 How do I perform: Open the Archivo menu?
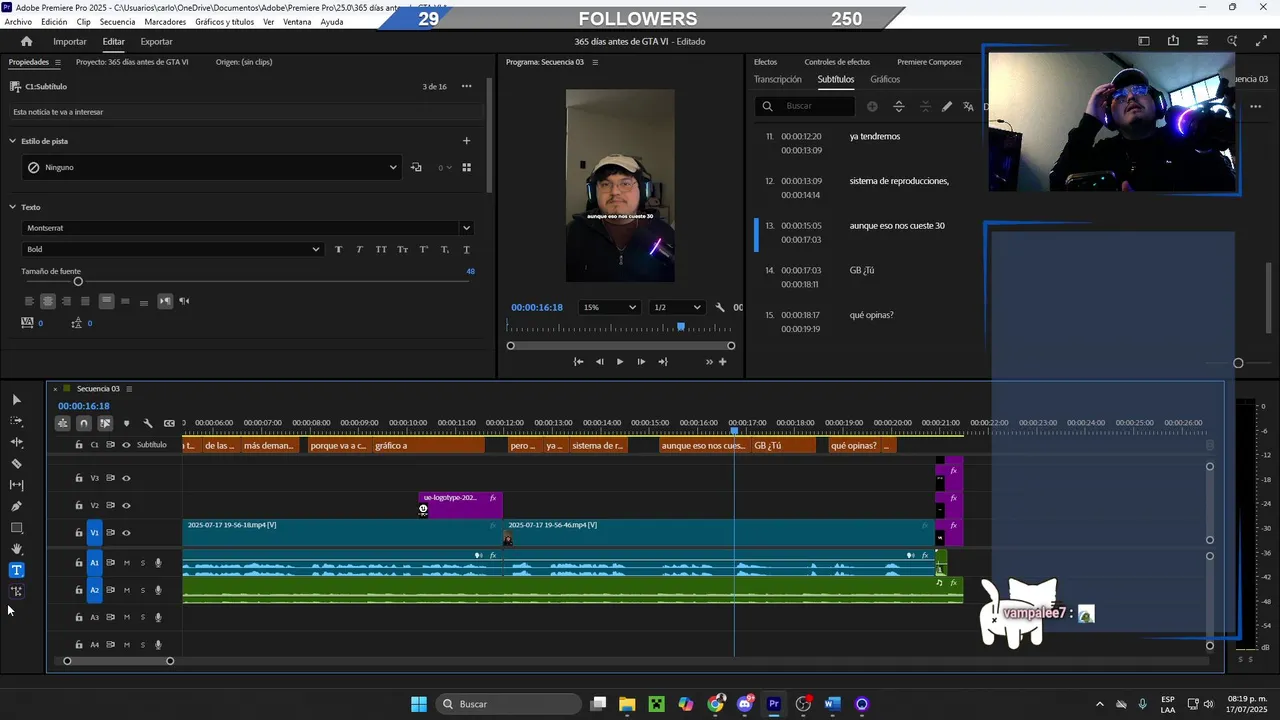click(x=18, y=22)
